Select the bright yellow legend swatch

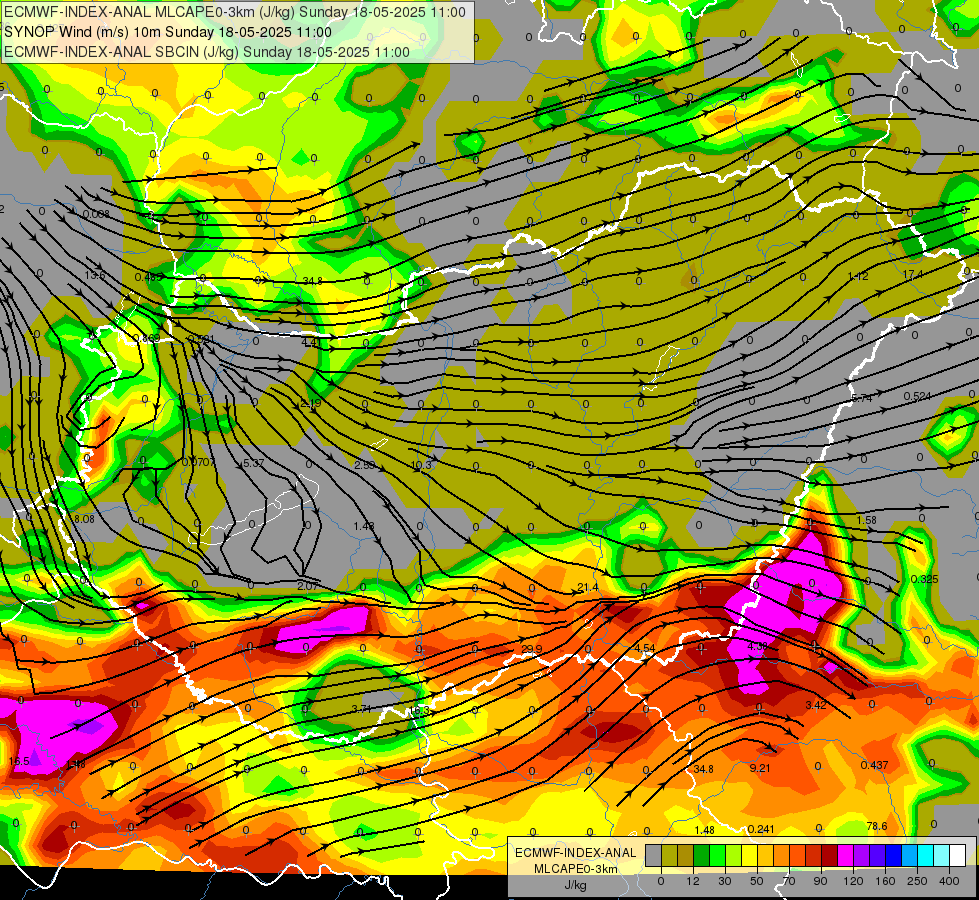coord(750,855)
